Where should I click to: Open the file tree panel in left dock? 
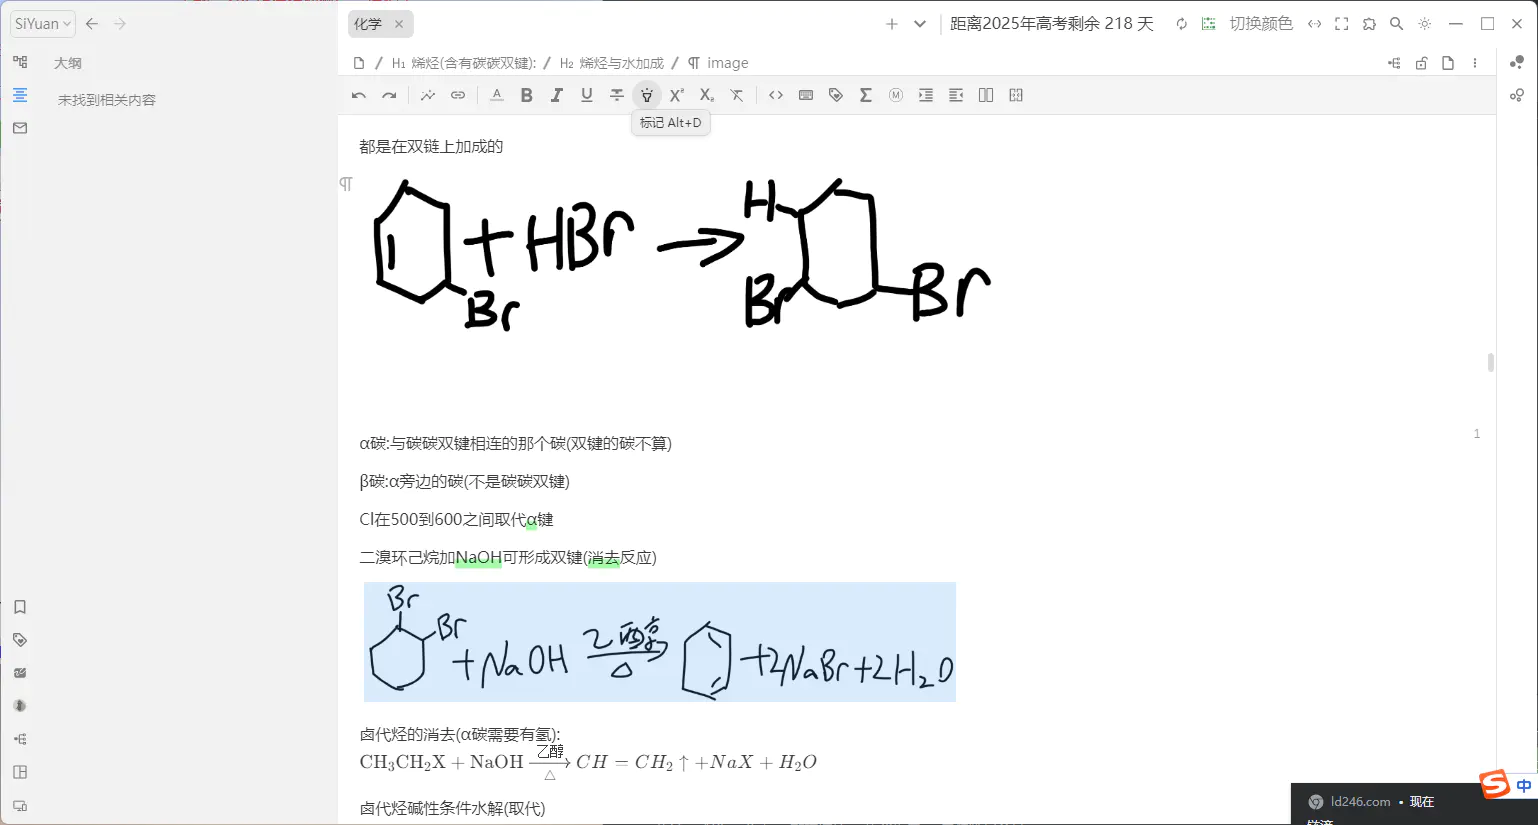[x=20, y=62]
